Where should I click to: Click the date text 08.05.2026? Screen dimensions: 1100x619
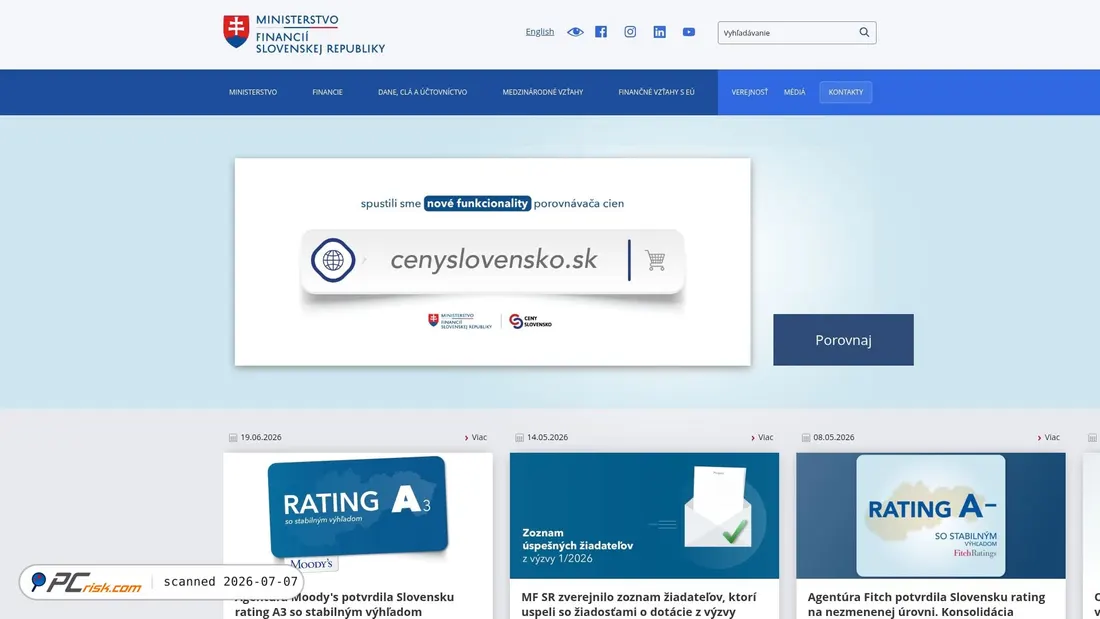pos(833,437)
